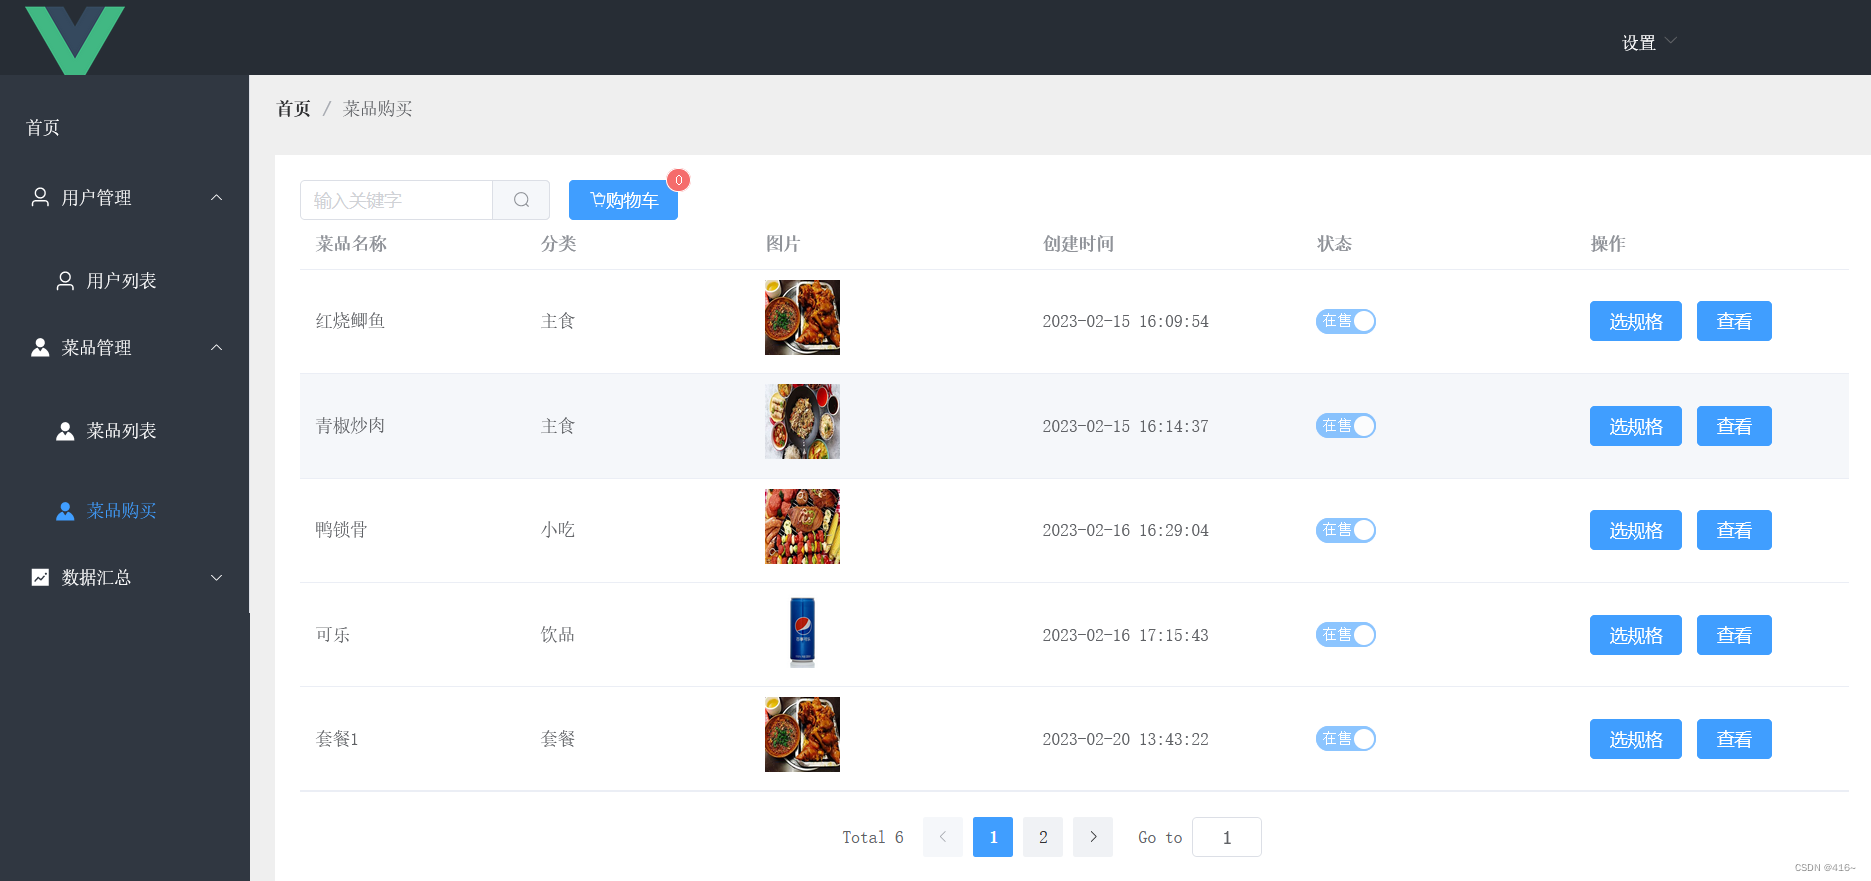1871x881 pixels.
Task: Click 选规格 for 红烧鲫鱼
Action: 1636,321
